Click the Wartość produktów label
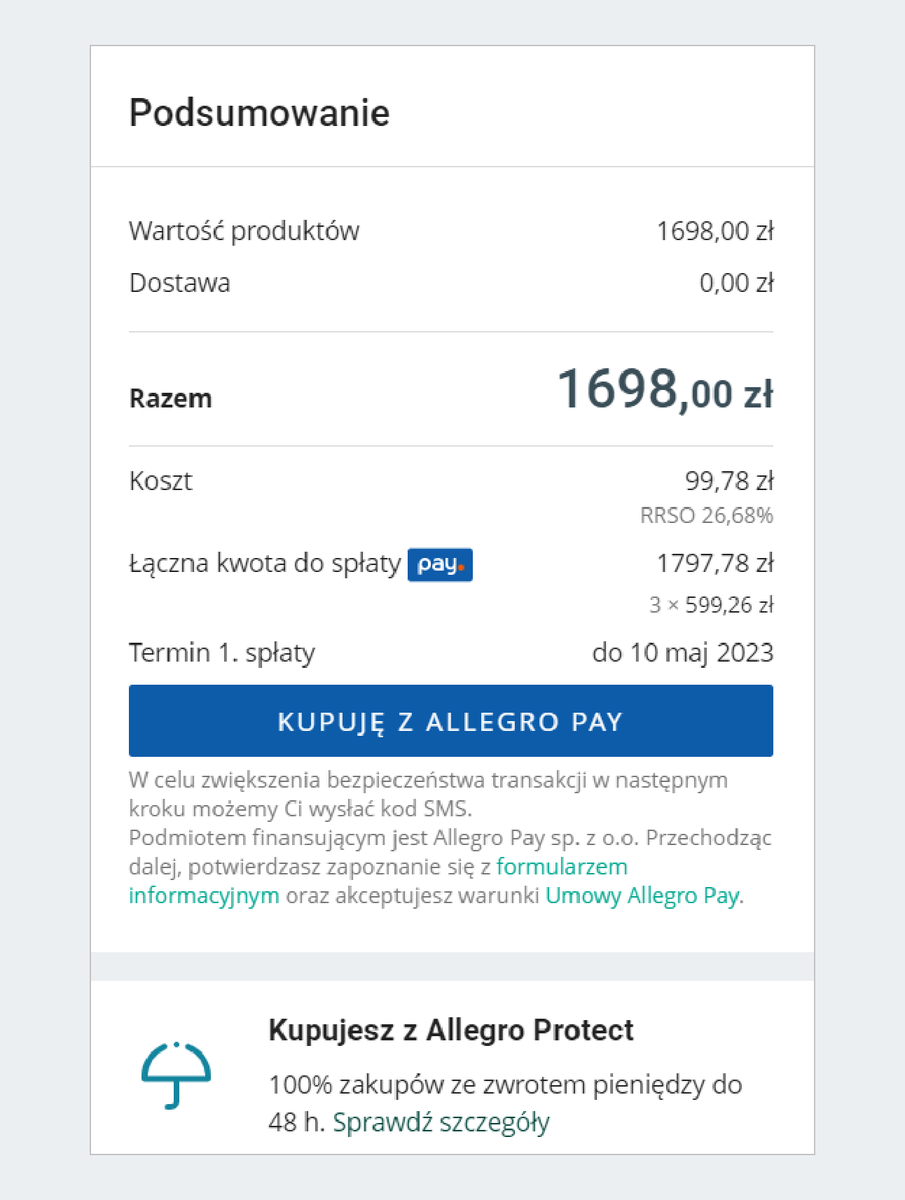Image resolution: width=905 pixels, height=1200 pixels. pos(244,231)
